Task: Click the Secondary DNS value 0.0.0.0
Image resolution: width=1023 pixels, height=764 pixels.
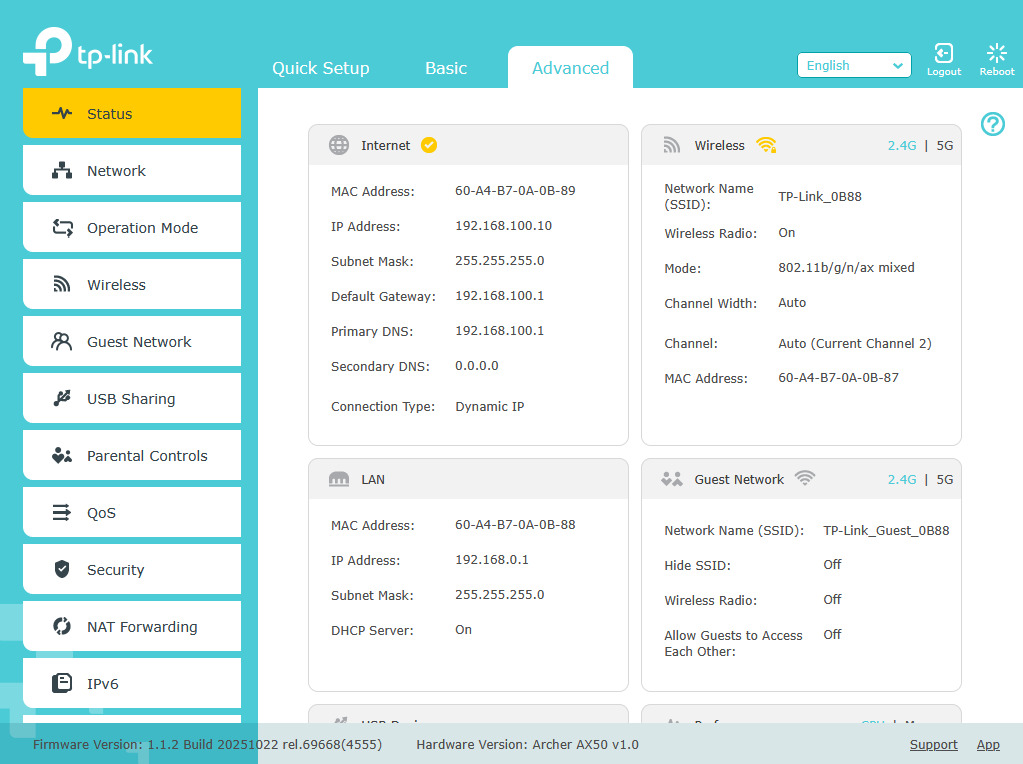Action: [x=476, y=366]
